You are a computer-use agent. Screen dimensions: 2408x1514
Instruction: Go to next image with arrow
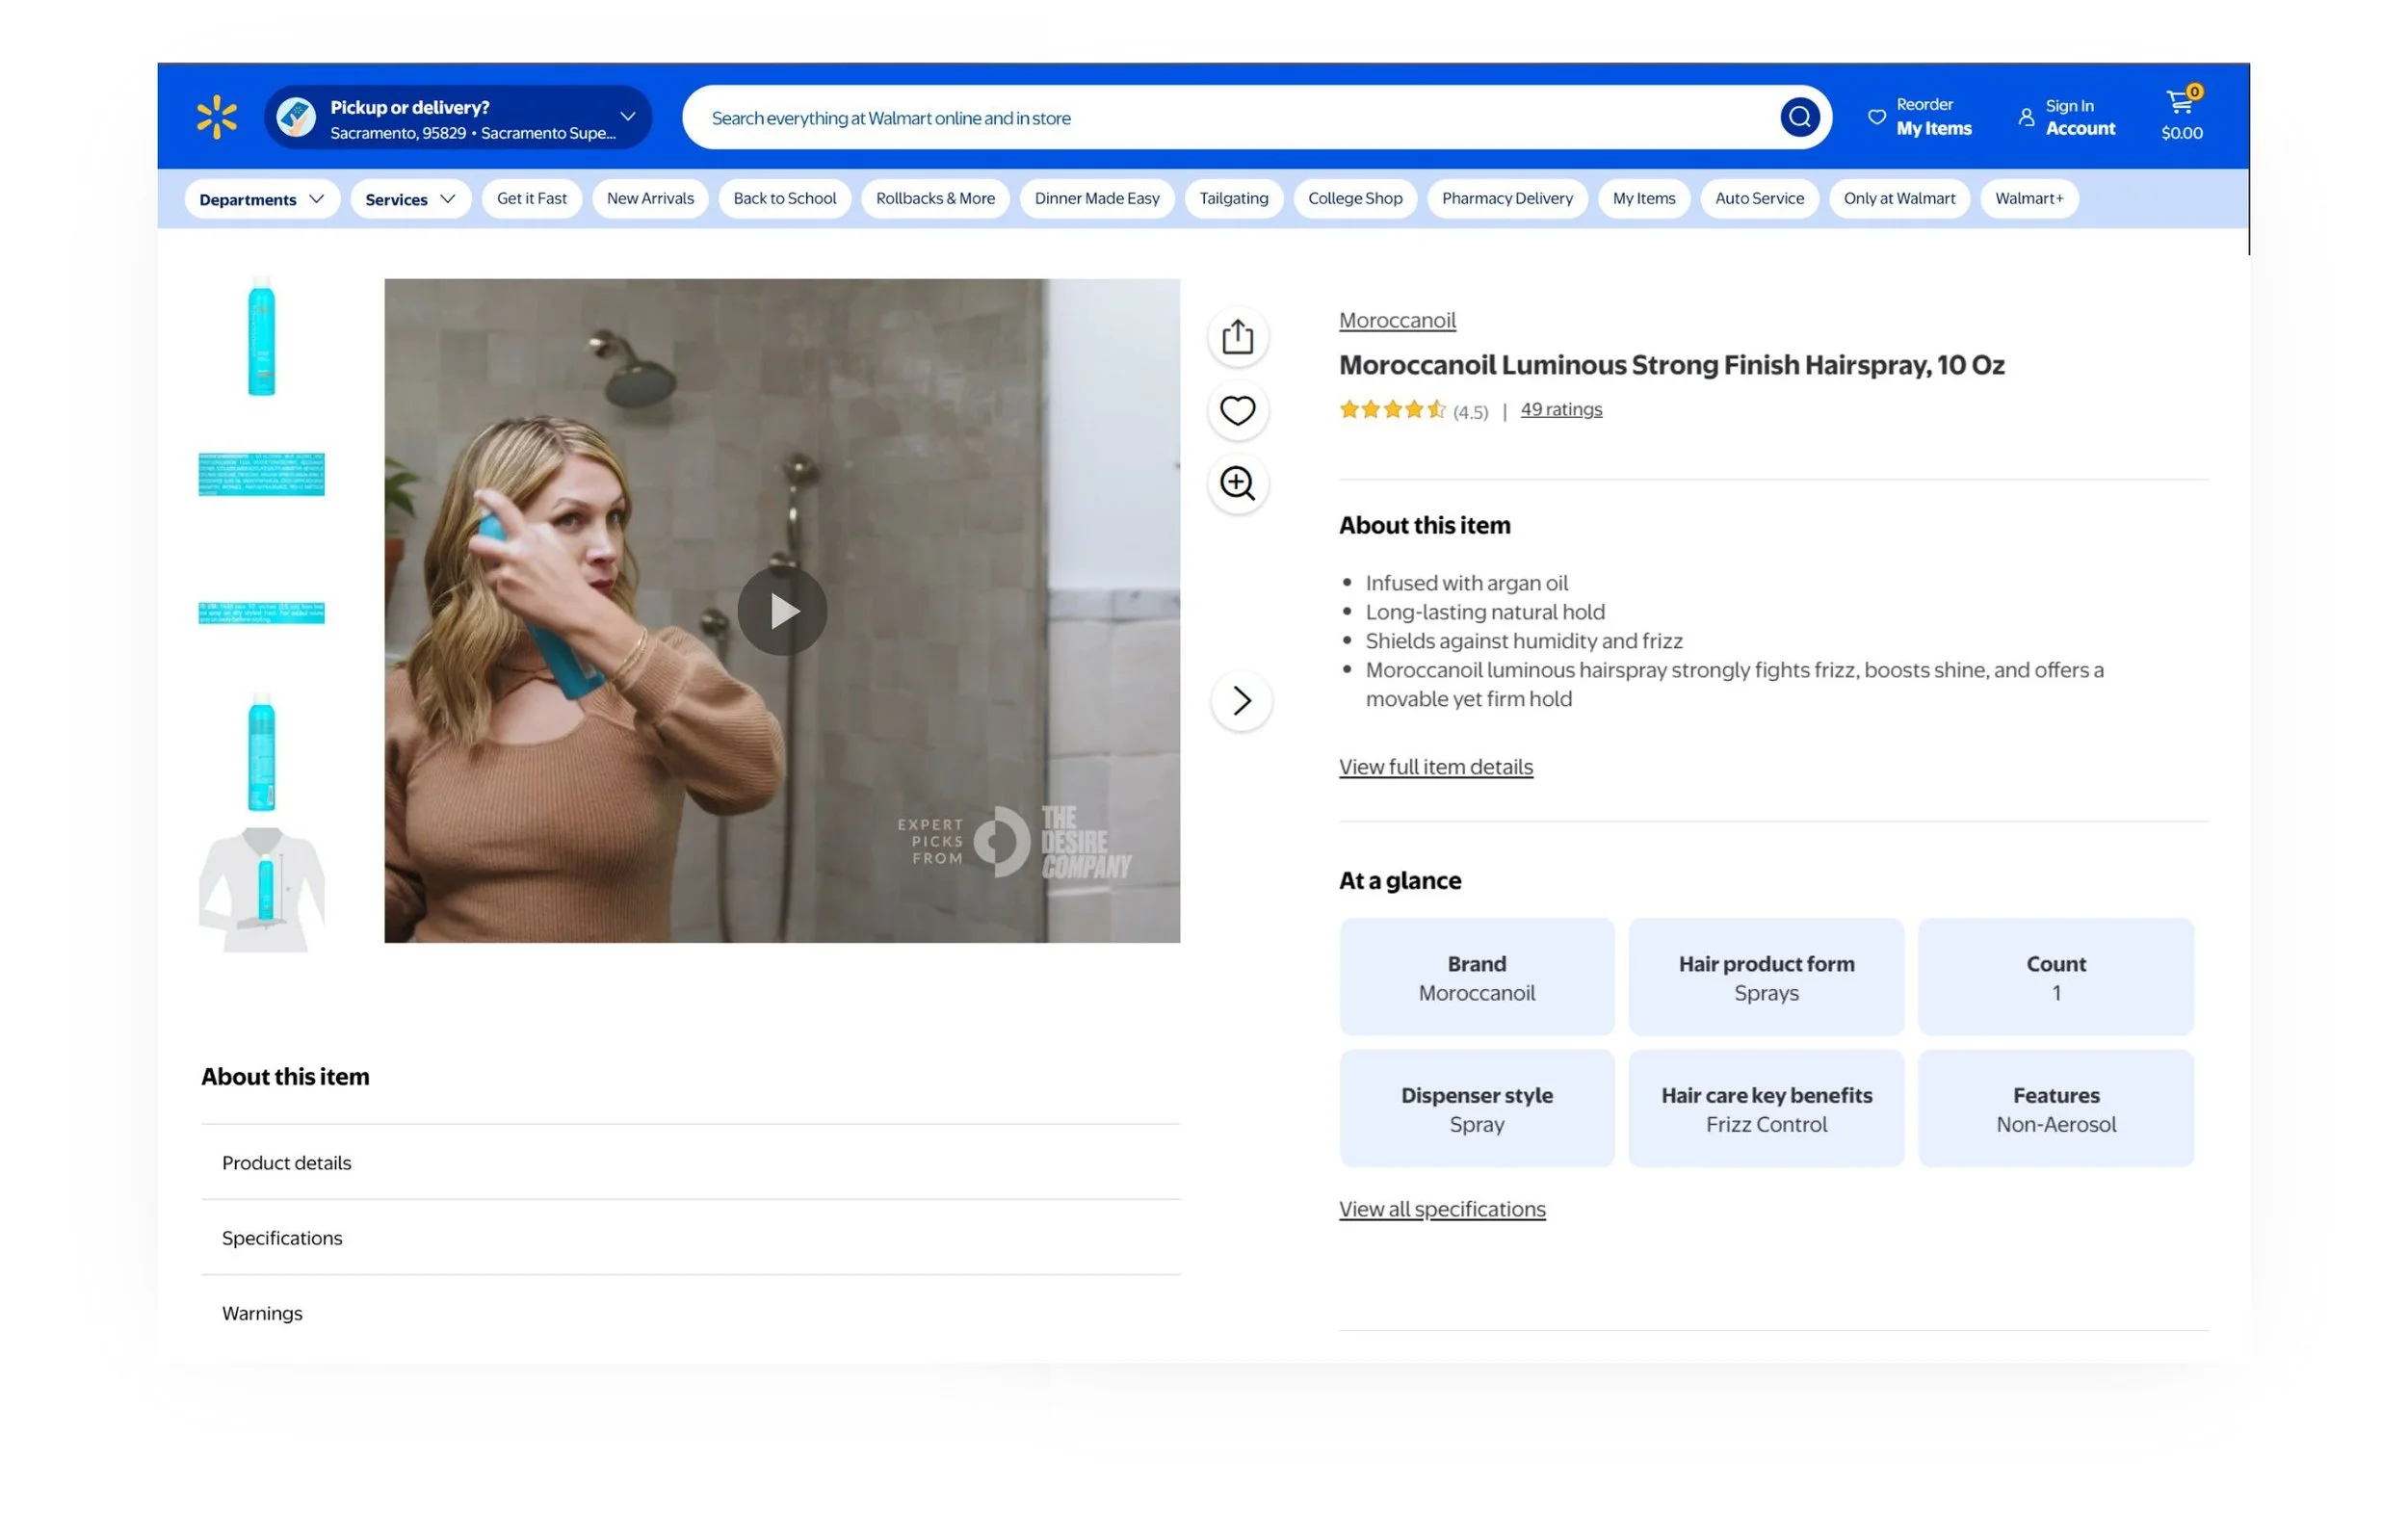coord(1241,700)
